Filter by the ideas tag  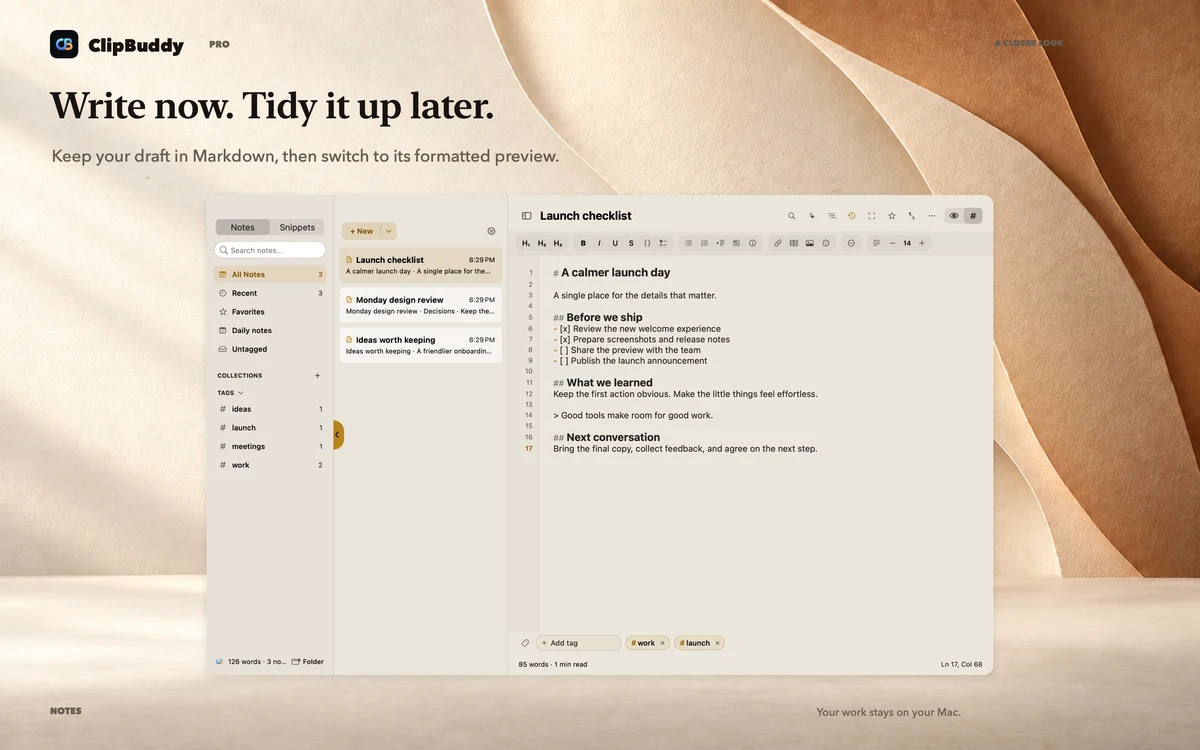(x=270, y=409)
